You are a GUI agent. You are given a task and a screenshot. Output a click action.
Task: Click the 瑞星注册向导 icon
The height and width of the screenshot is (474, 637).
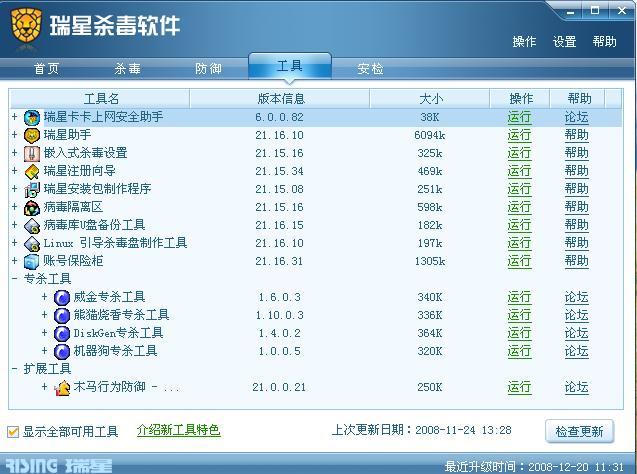point(32,171)
